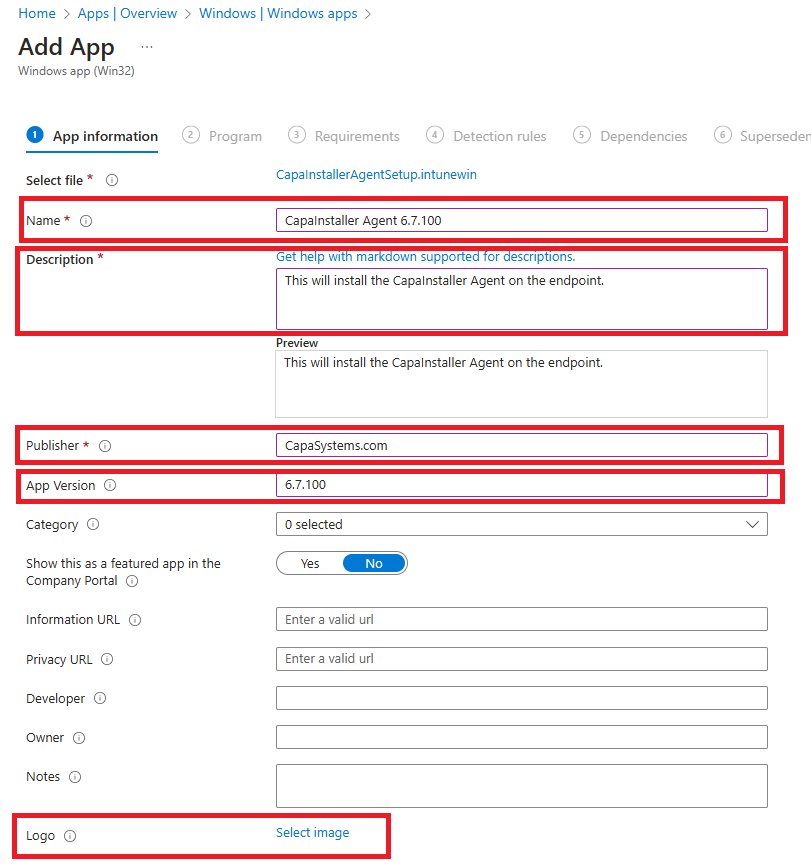Go to the Dependencies step tab
This screenshot has width=811, height=868.
630,136
